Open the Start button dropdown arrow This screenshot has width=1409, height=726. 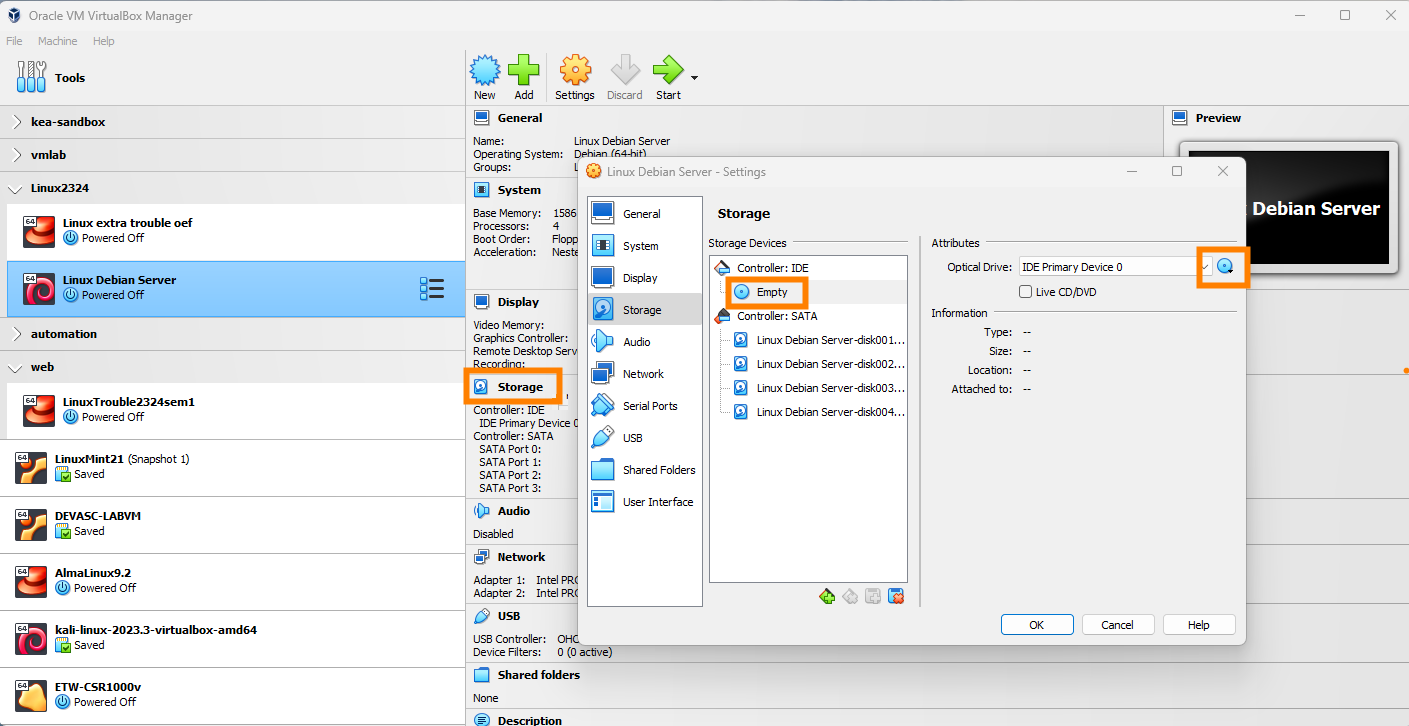(694, 78)
